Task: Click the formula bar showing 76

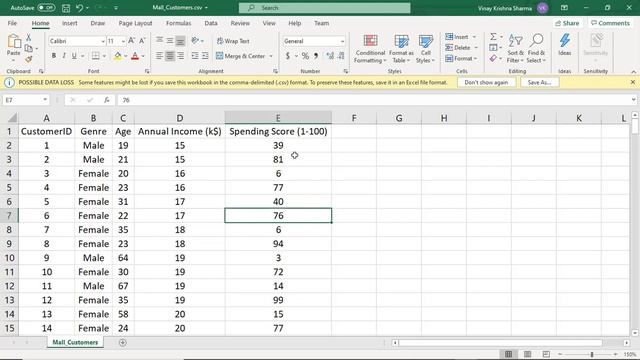Action: point(373,100)
